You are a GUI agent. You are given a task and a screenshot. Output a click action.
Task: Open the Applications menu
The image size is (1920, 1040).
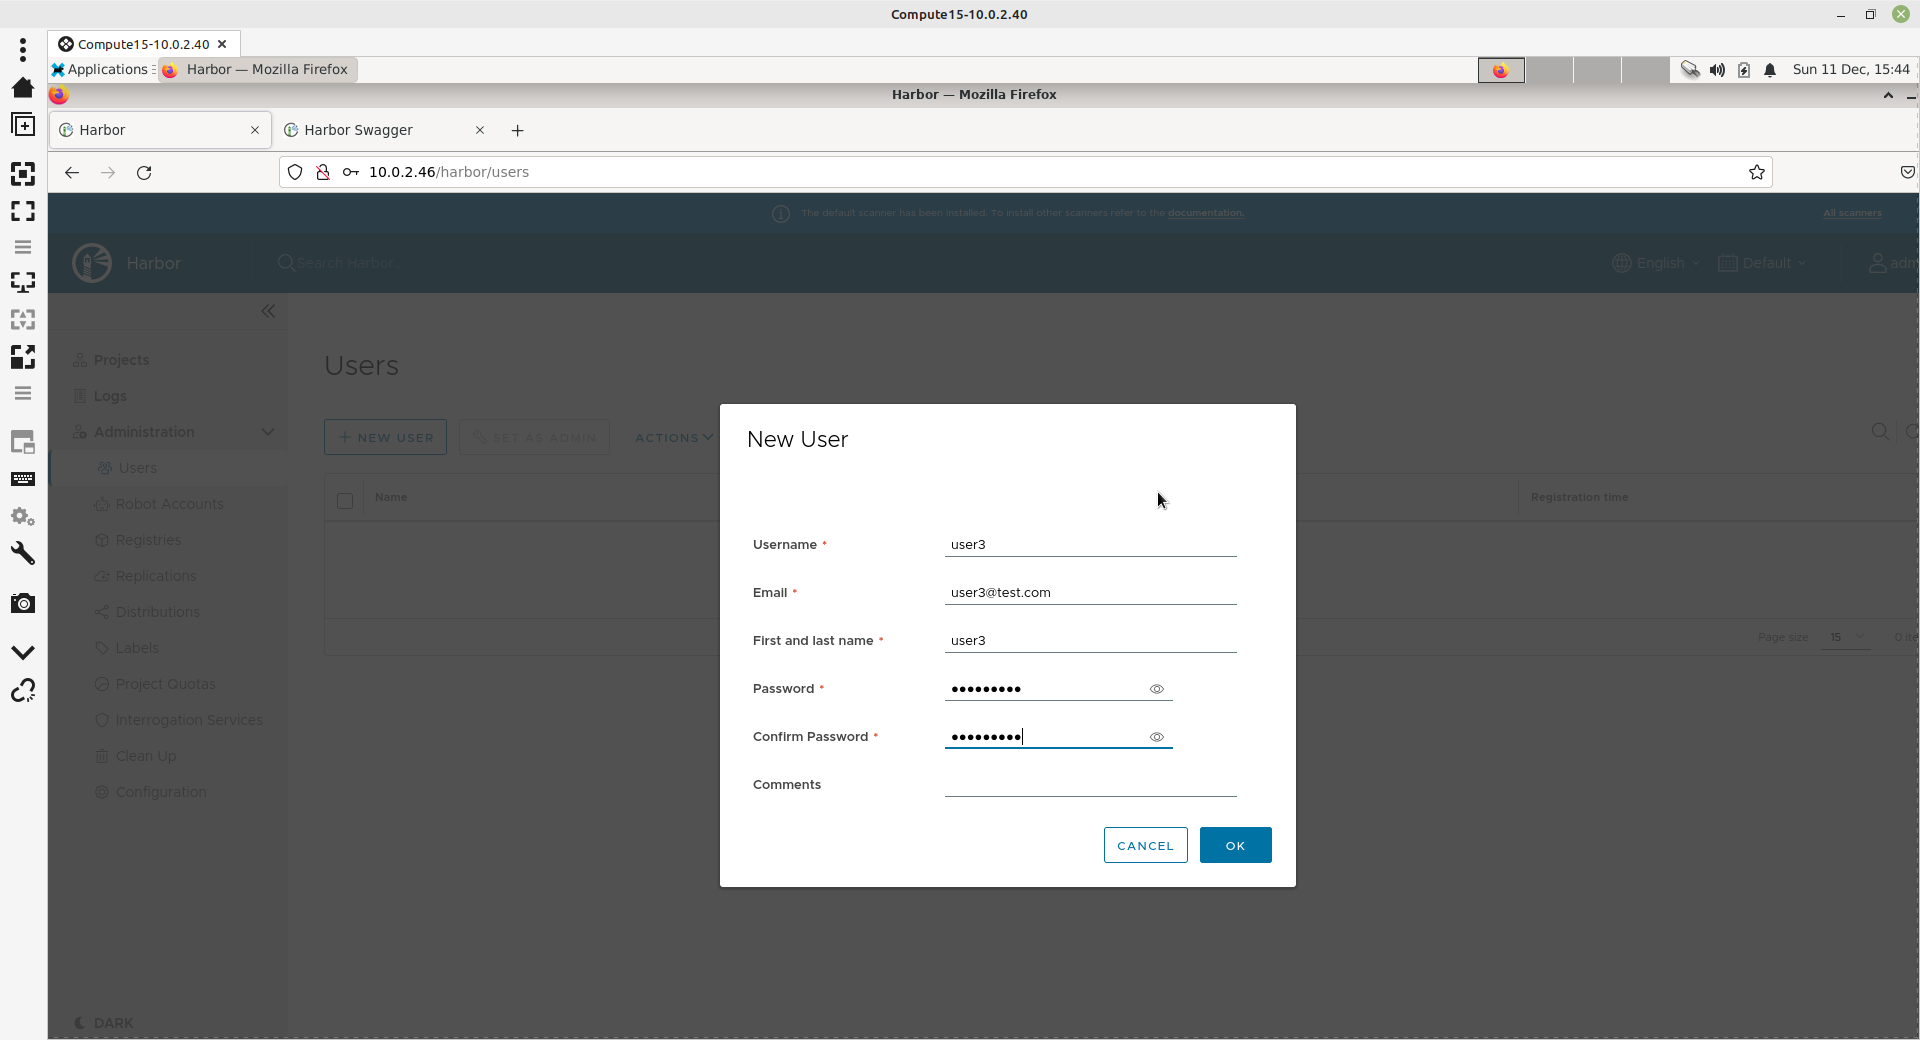coord(100,69)
